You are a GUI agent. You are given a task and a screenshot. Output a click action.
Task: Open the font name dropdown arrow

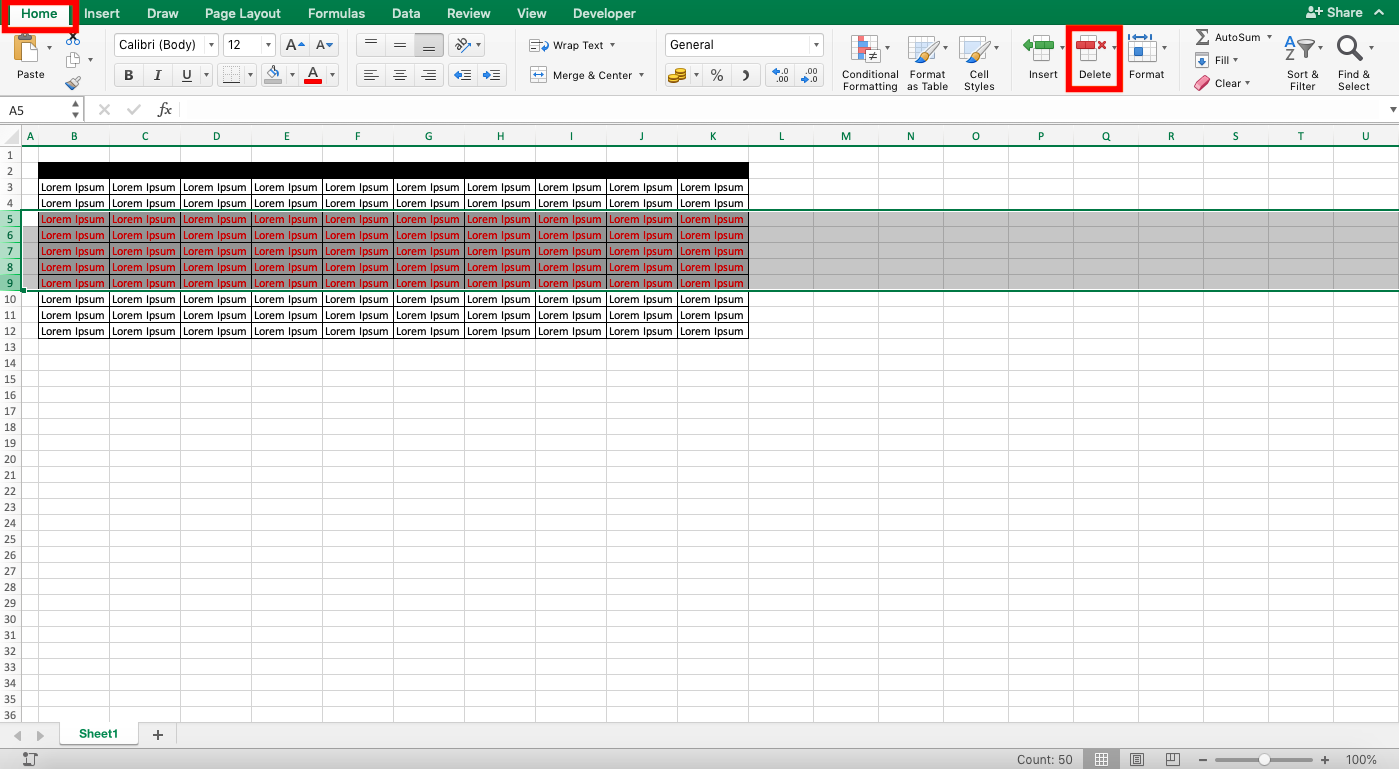click(210, 45)
